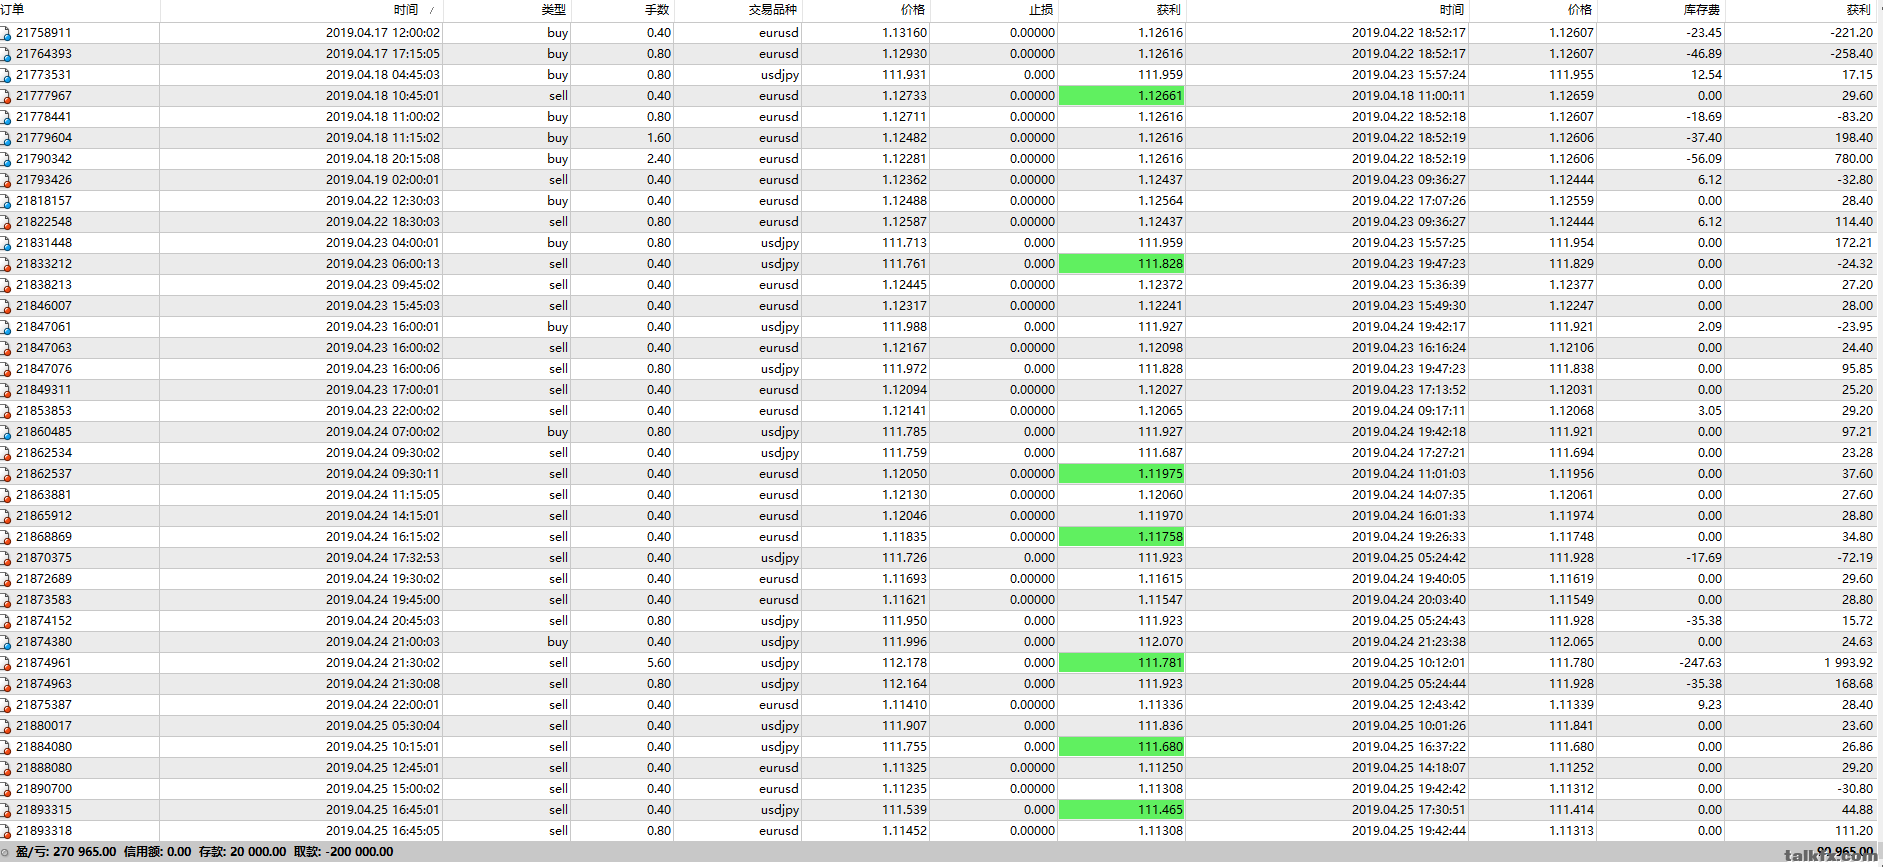
Task: Select the row icon for order 21874961
Action: coord(6,663)
